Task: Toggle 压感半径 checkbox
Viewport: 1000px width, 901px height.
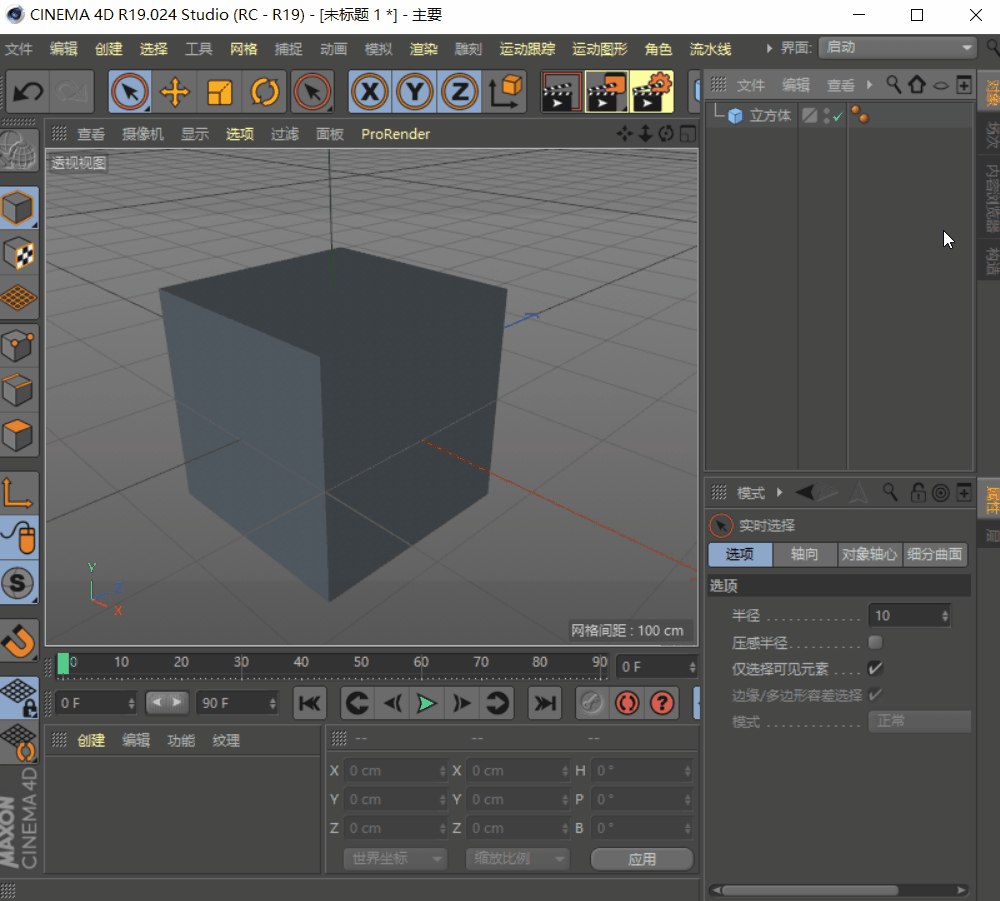Action: [875, 642]
